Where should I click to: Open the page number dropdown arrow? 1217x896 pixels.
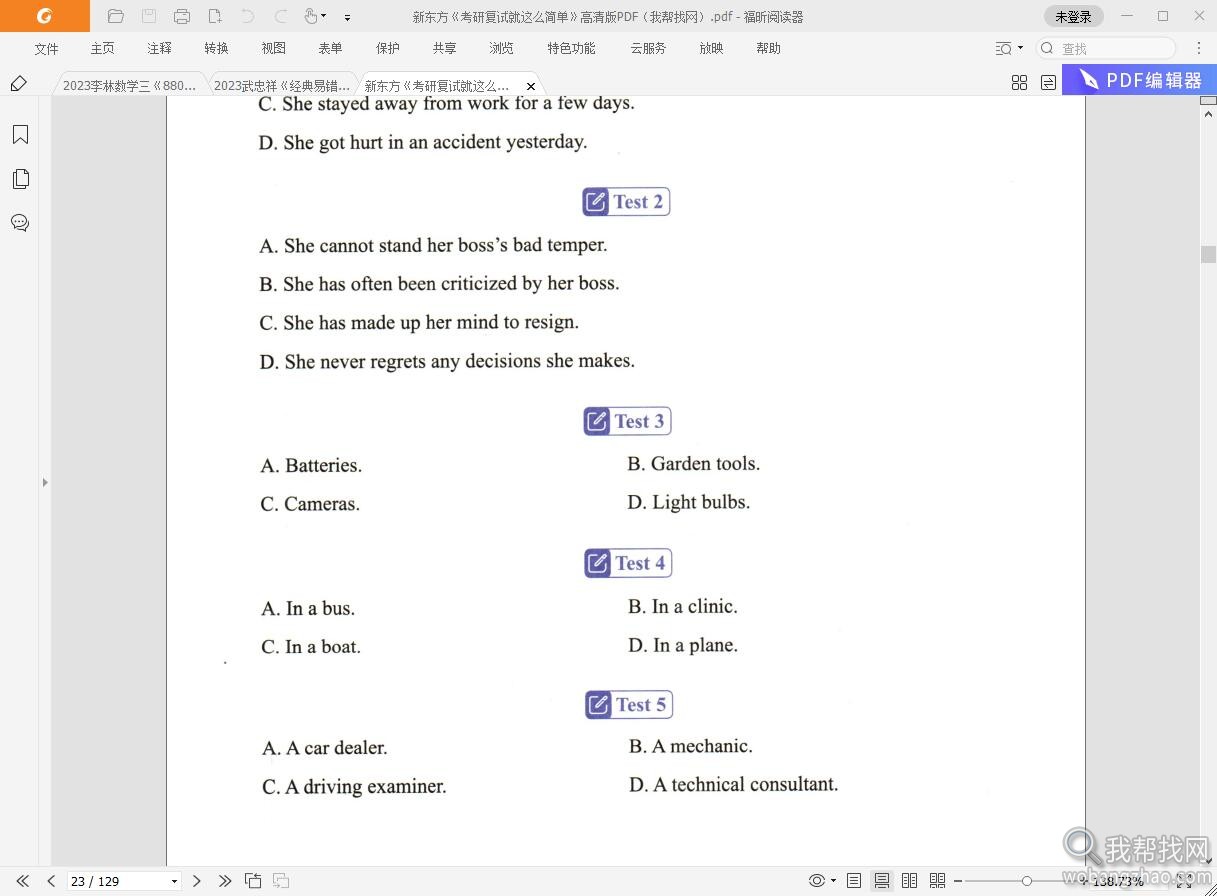click(x=174, y=881)
